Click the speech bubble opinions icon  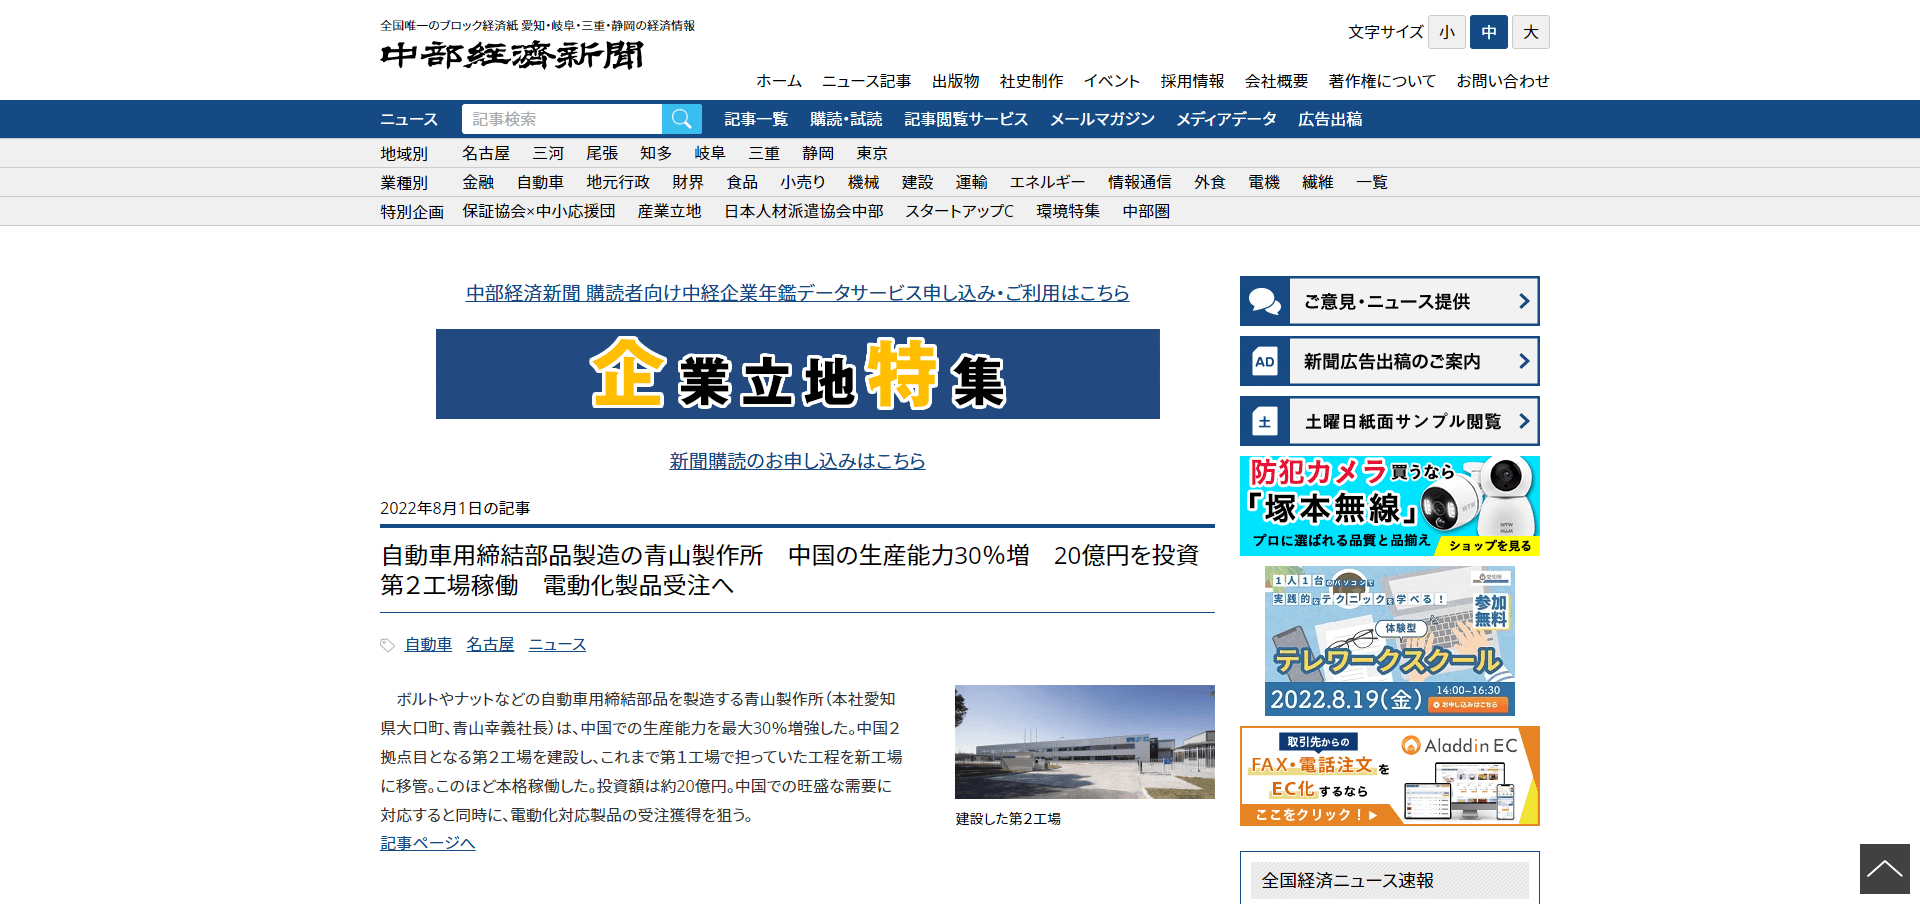(1264, 301)
